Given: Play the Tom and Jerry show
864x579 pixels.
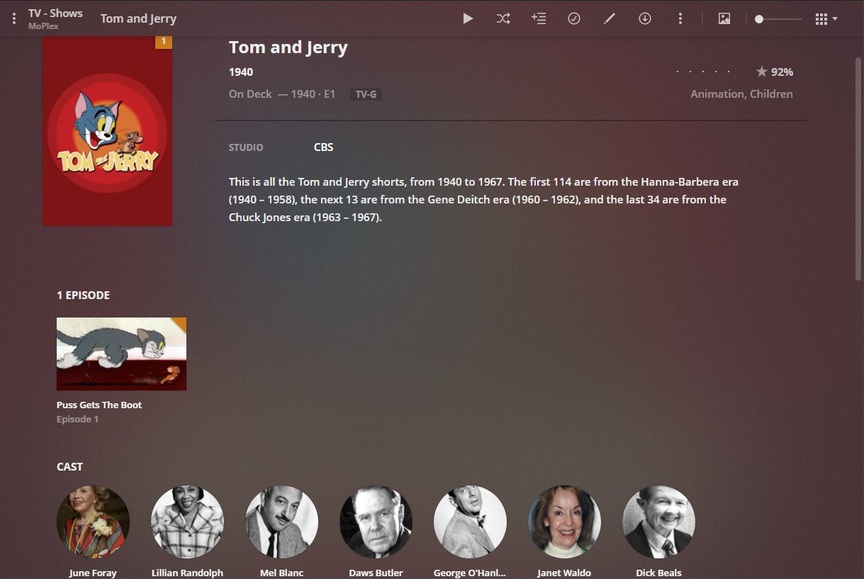Looking at the screenshot, I should pos(468,19).
